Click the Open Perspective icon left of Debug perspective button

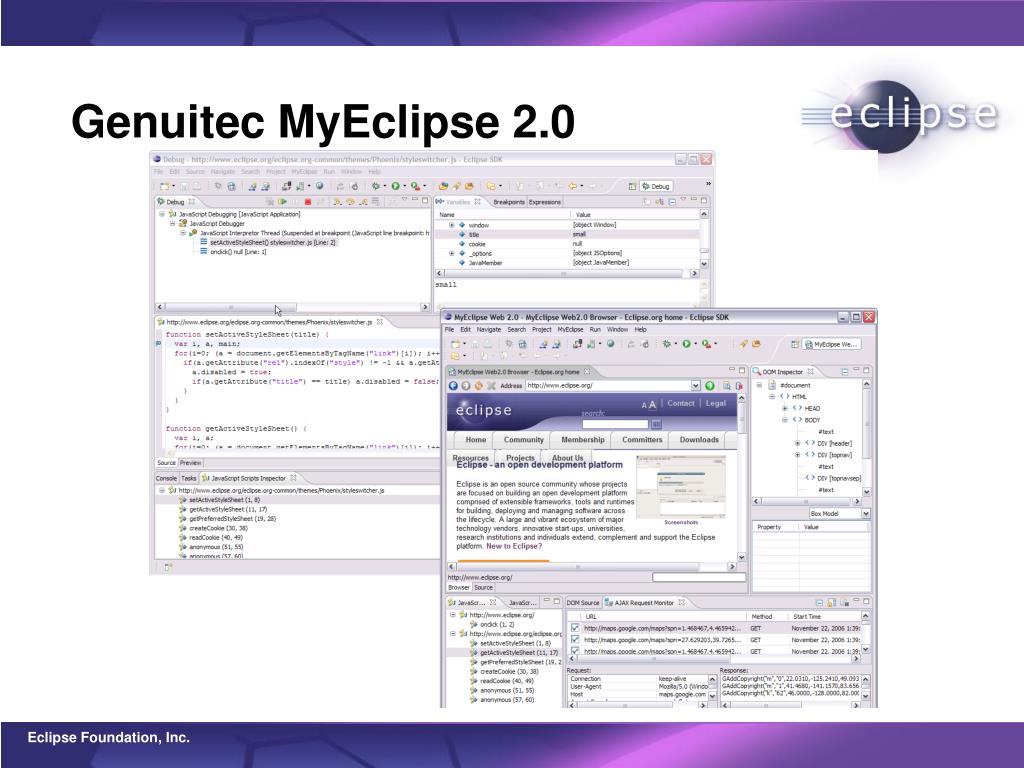click(x=632, y=186)
